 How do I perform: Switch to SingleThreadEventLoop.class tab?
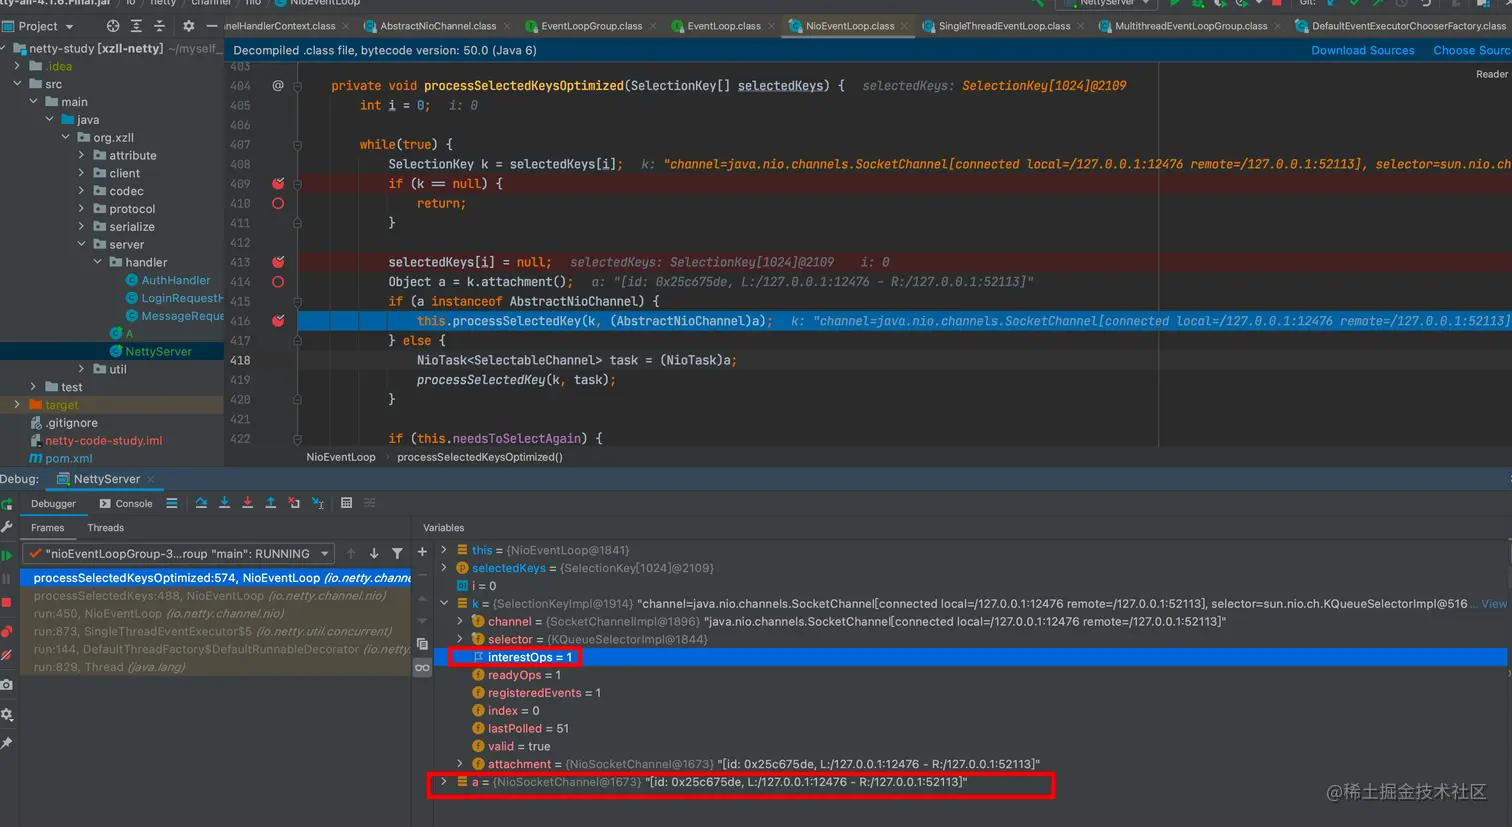click(x=1003, y=26)
